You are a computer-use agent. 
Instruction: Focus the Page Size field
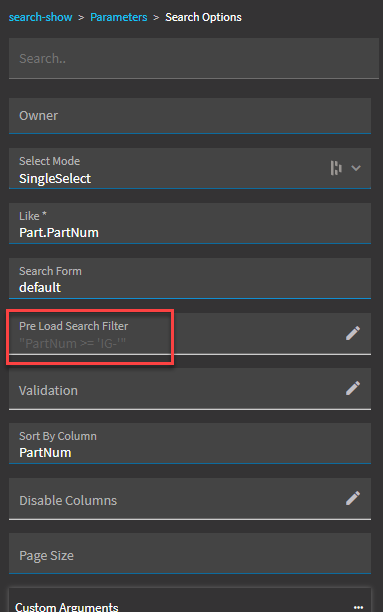pos(190,554)
